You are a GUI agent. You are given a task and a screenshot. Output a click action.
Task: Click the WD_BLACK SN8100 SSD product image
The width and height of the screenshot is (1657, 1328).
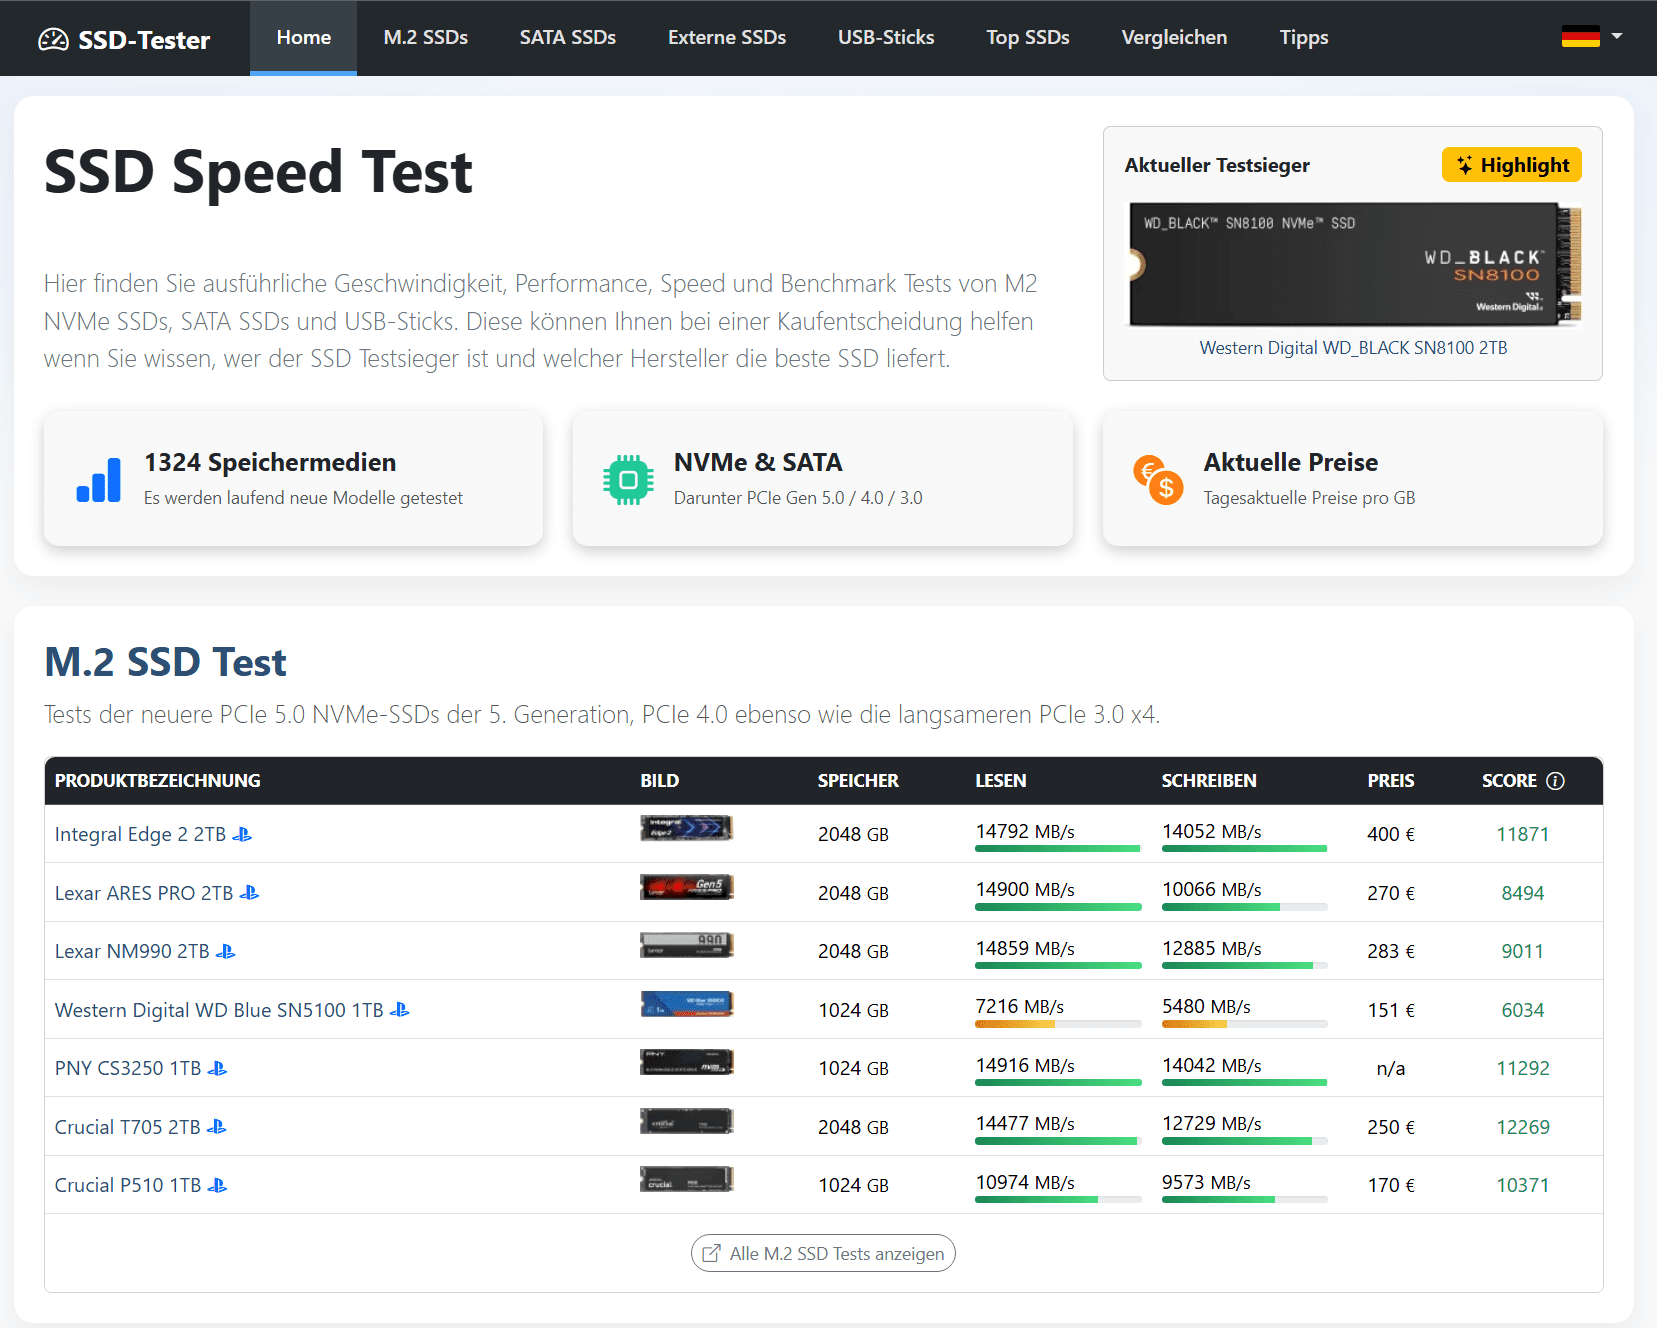coord(1352,265)
